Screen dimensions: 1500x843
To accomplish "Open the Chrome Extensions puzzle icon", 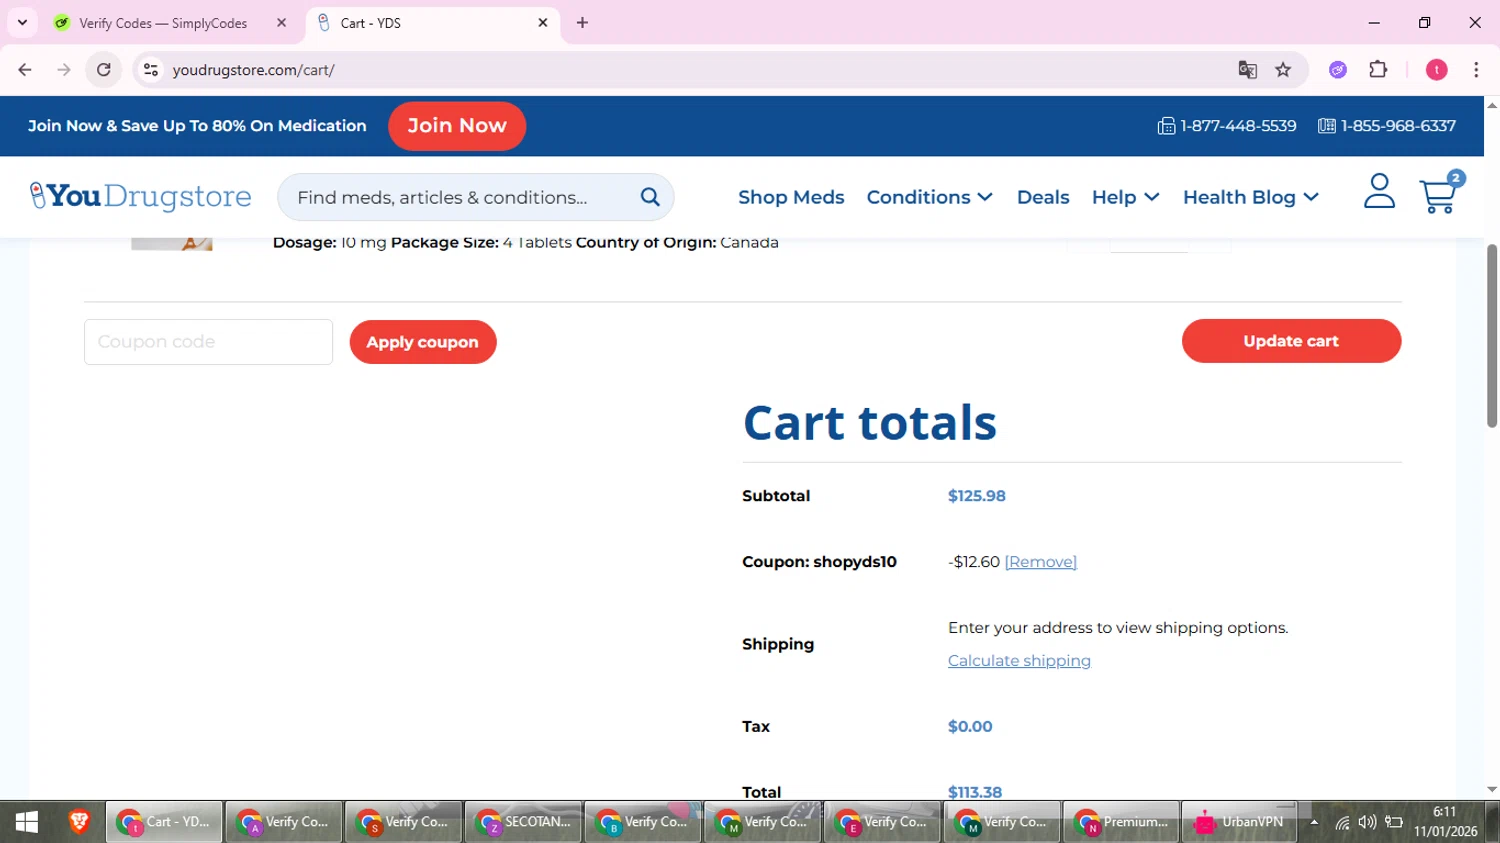I will click(1378, 70).
